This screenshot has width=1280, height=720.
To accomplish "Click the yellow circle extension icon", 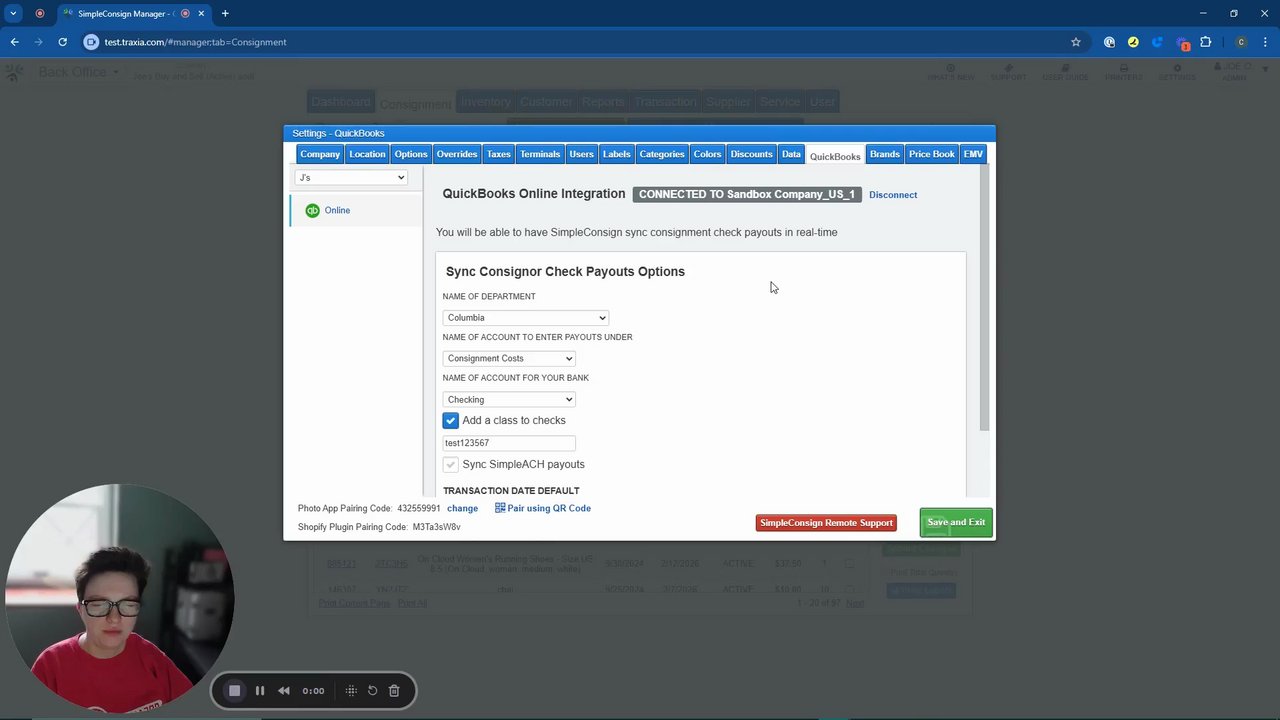I will [x=1133, y=42].
